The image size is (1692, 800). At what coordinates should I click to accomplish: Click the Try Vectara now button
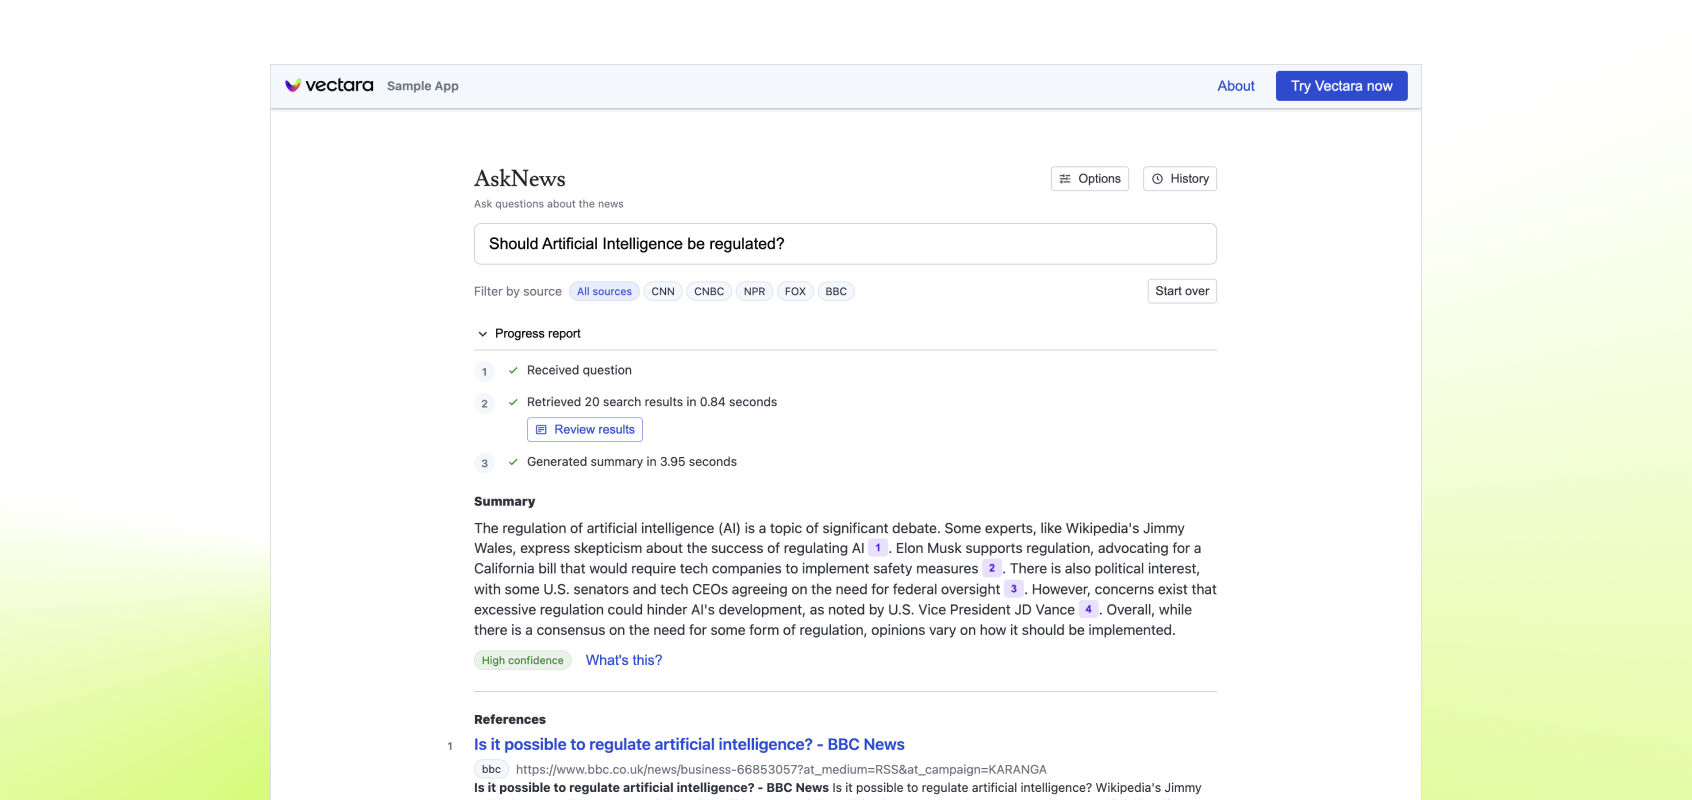coord(1341,86)
